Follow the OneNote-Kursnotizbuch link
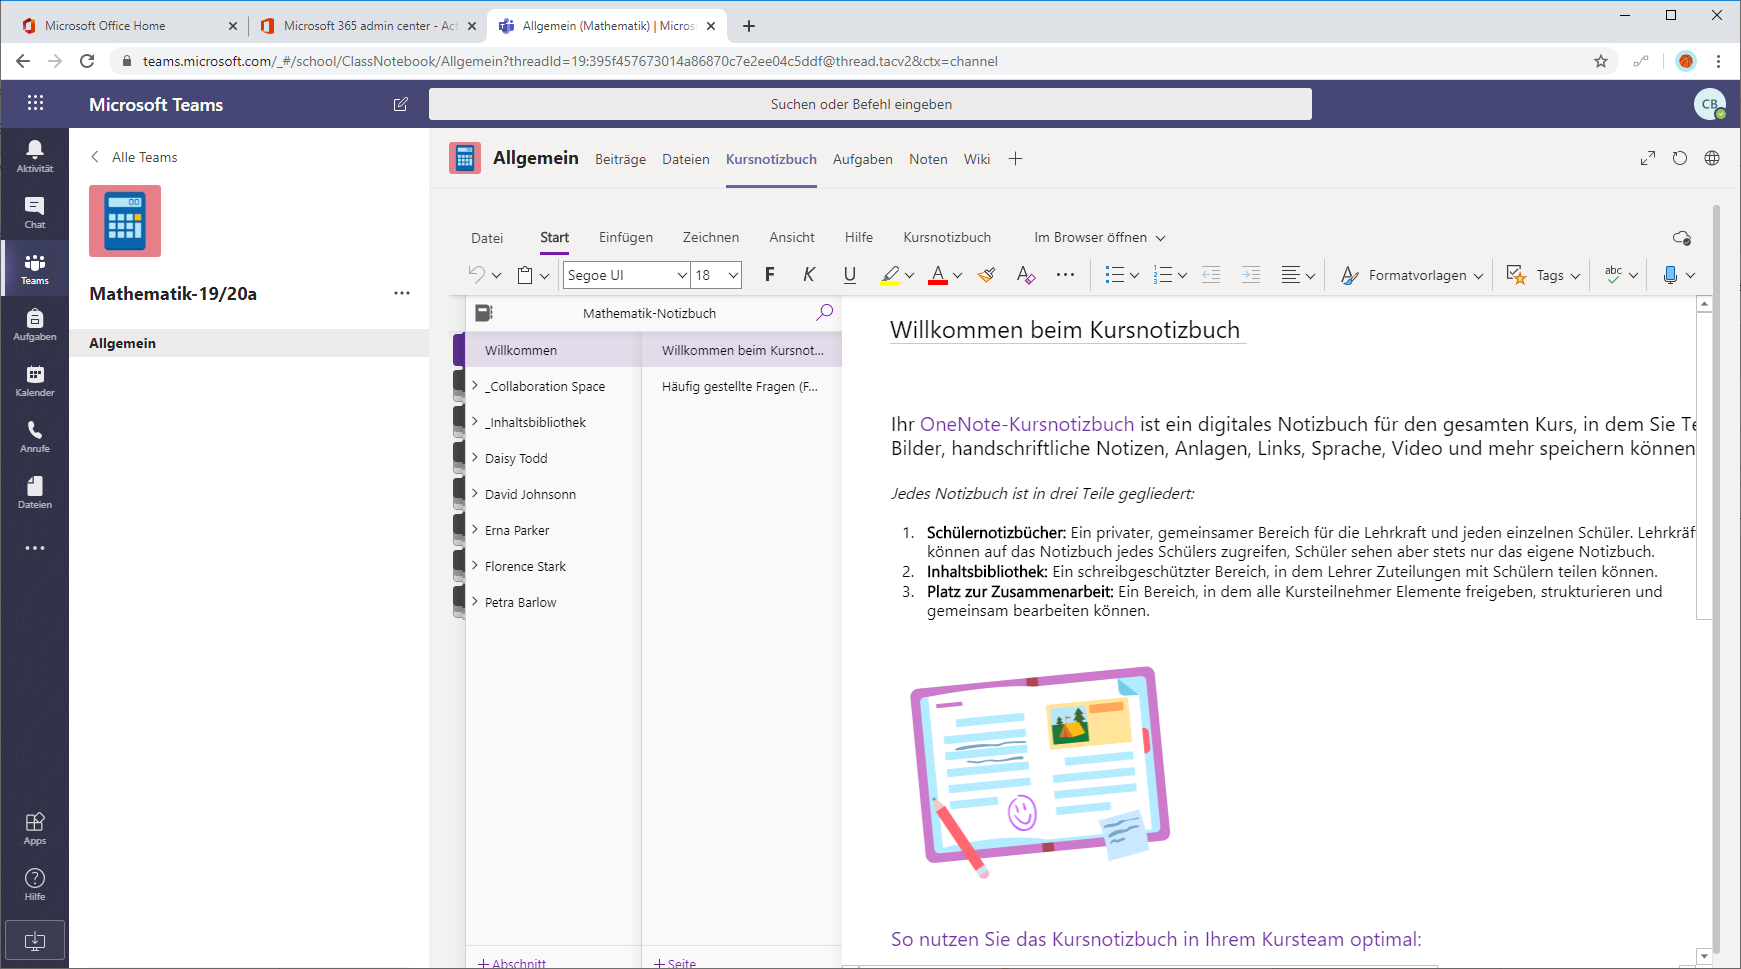The height and width of the screenshot is (969, 1741). pos(1027,424)
